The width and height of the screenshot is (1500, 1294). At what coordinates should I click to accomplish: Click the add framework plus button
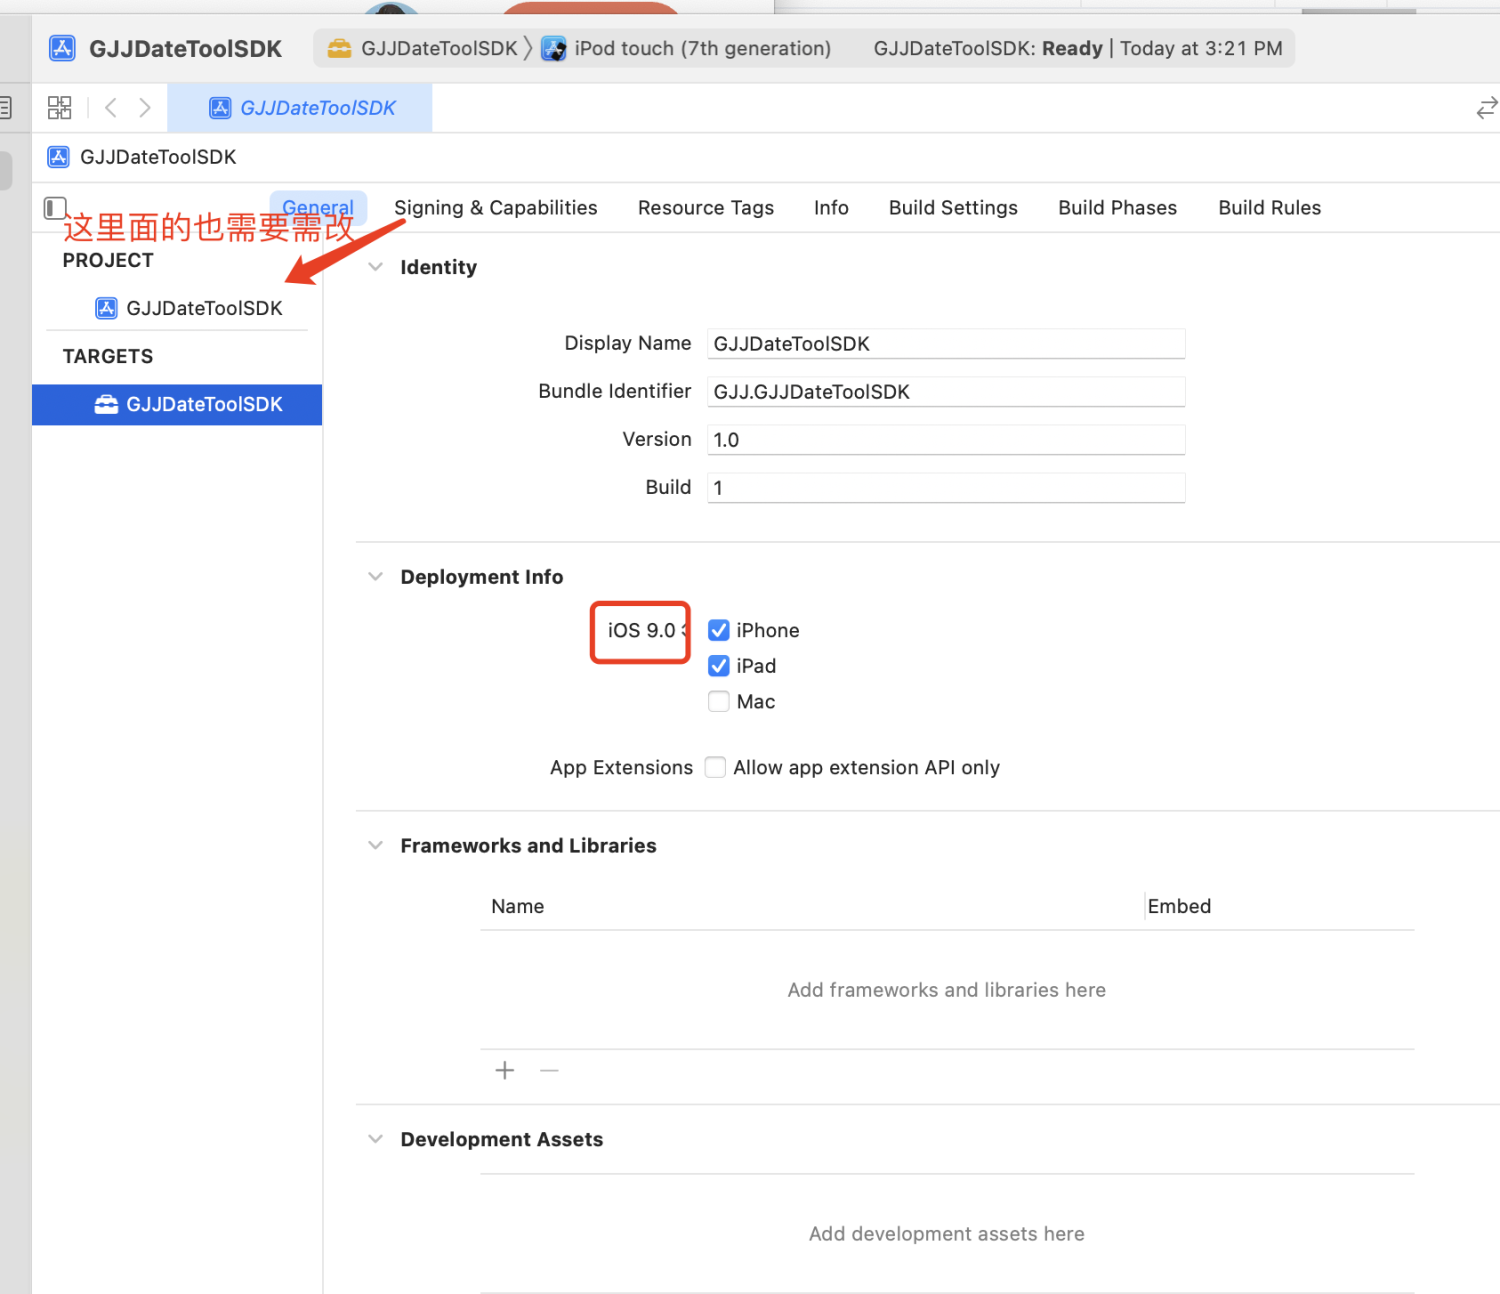point(505,1071)
